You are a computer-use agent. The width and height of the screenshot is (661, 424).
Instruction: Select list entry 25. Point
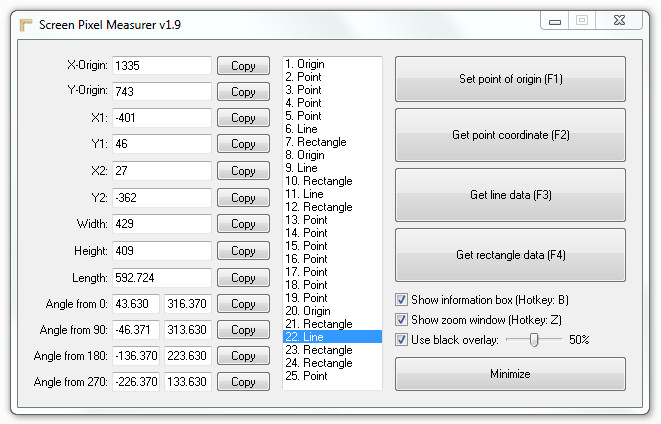click(332, 376)
